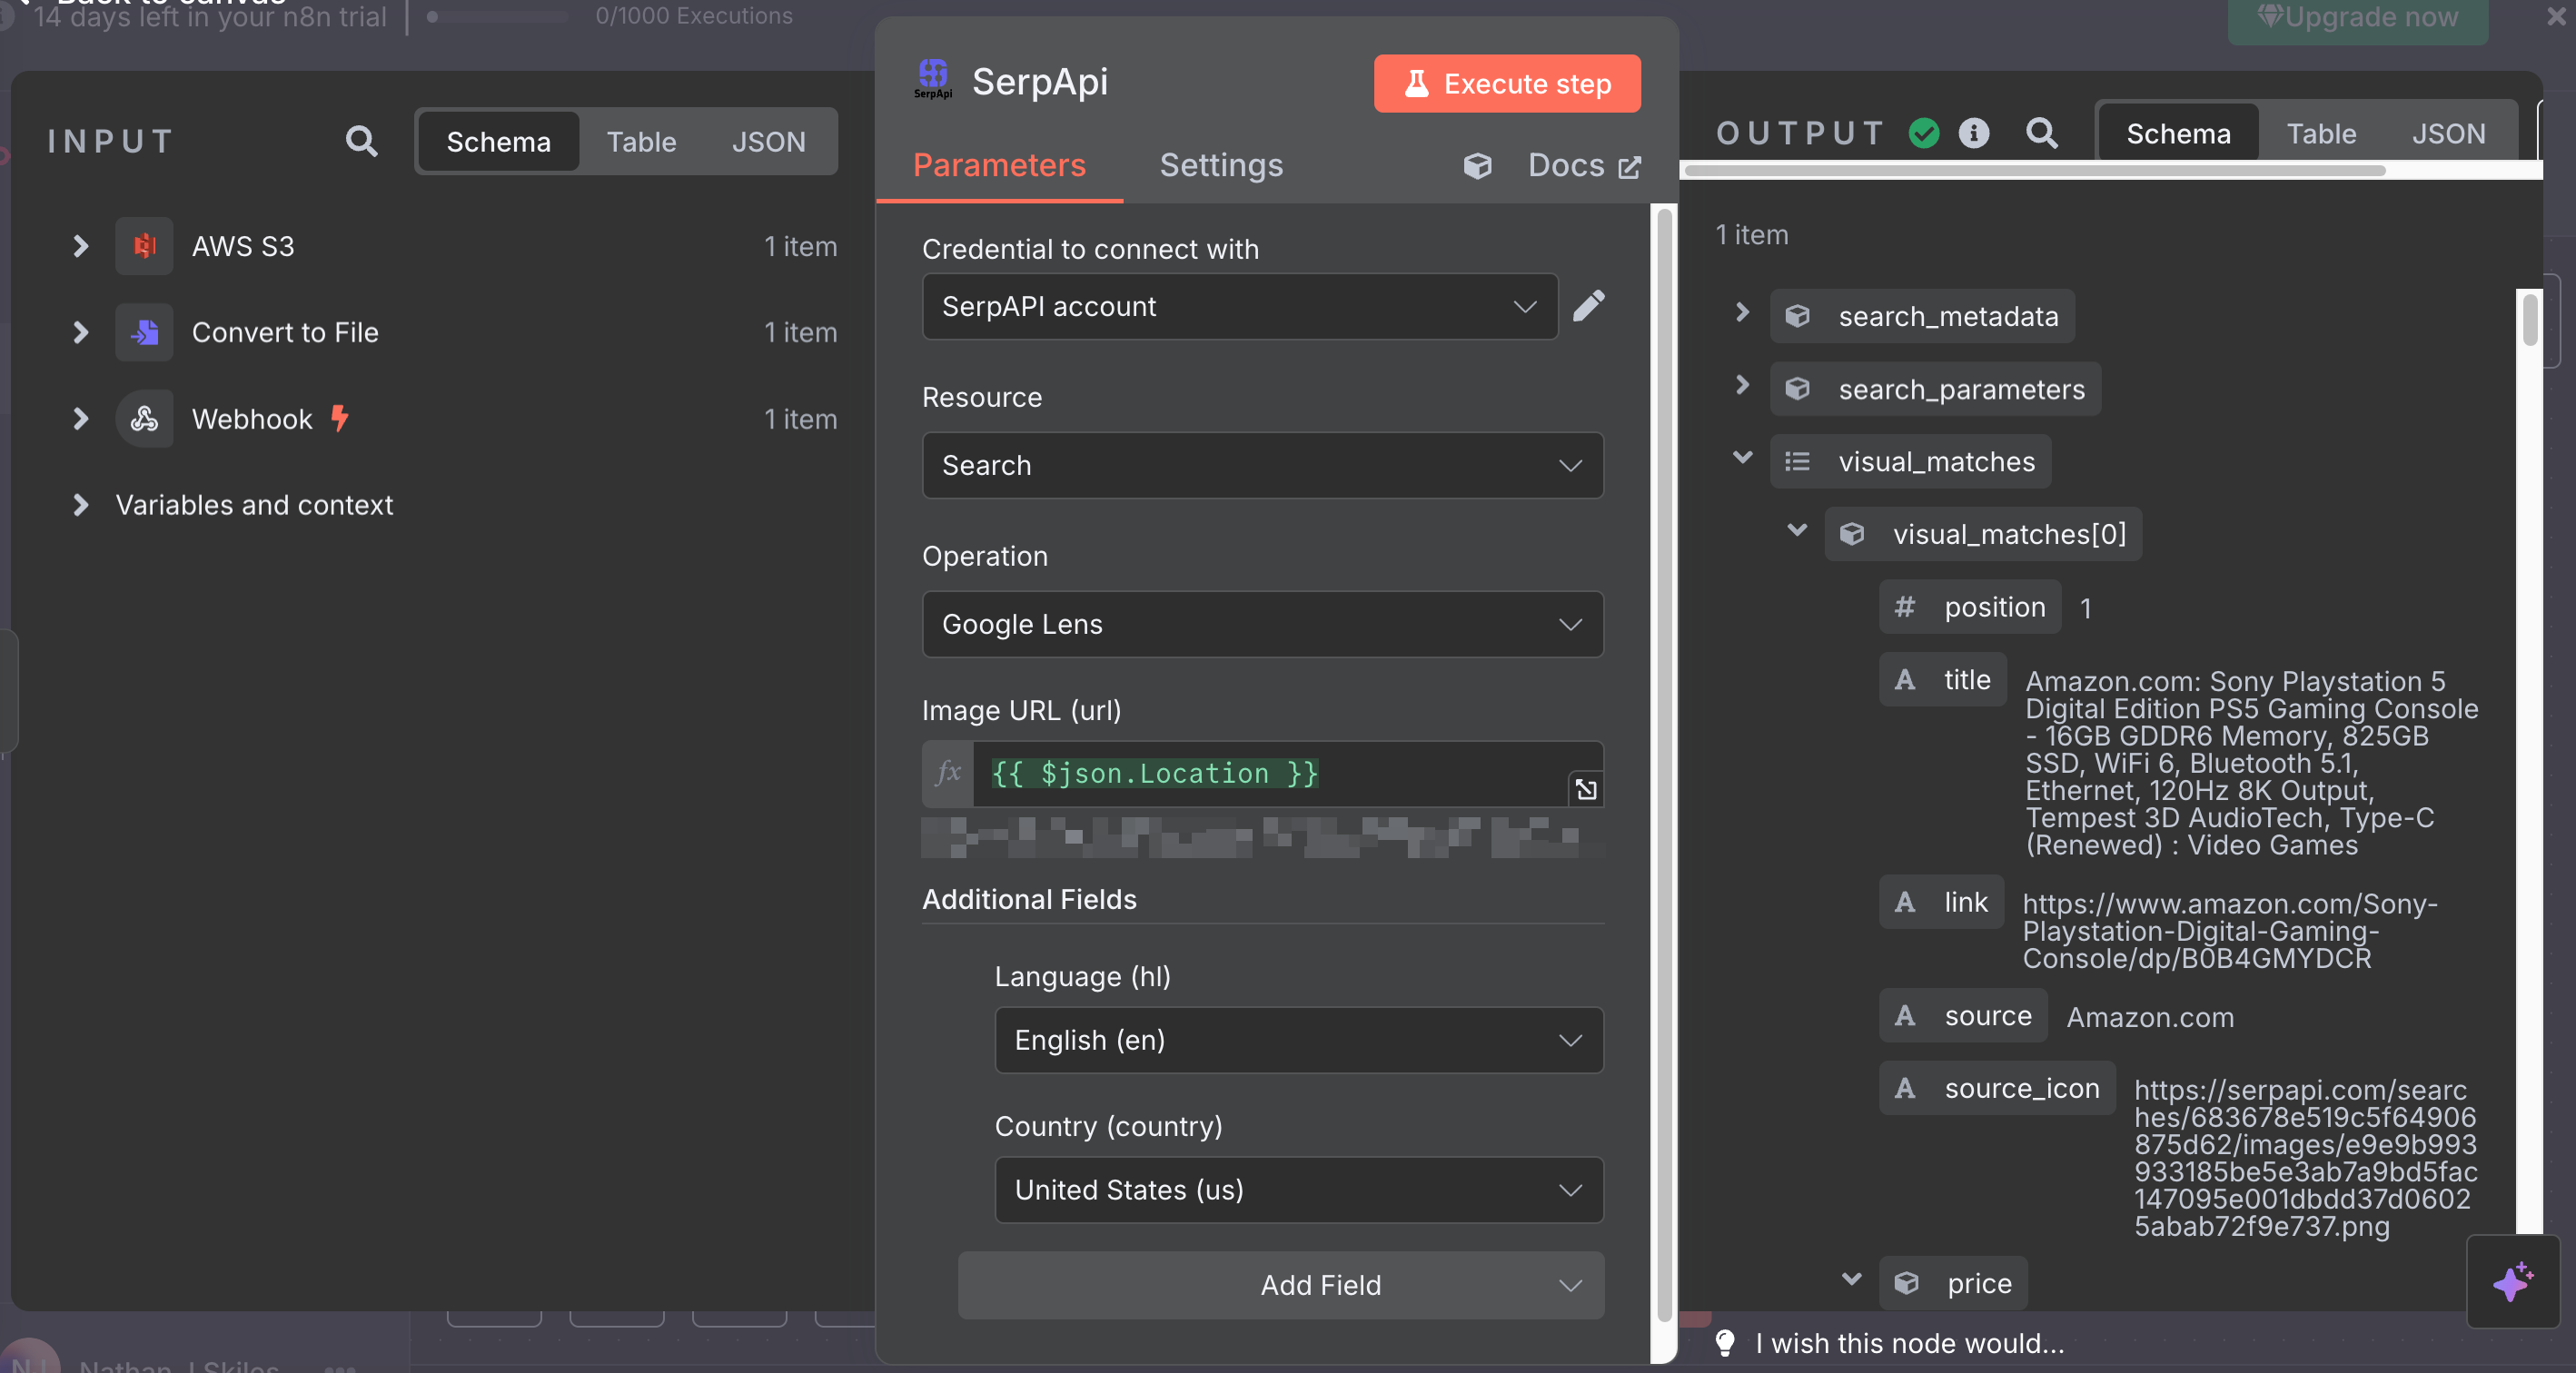Click the Webhook node icon
The height and width of the screenshot is (1373, 2576).
click(x=144, y=419)
